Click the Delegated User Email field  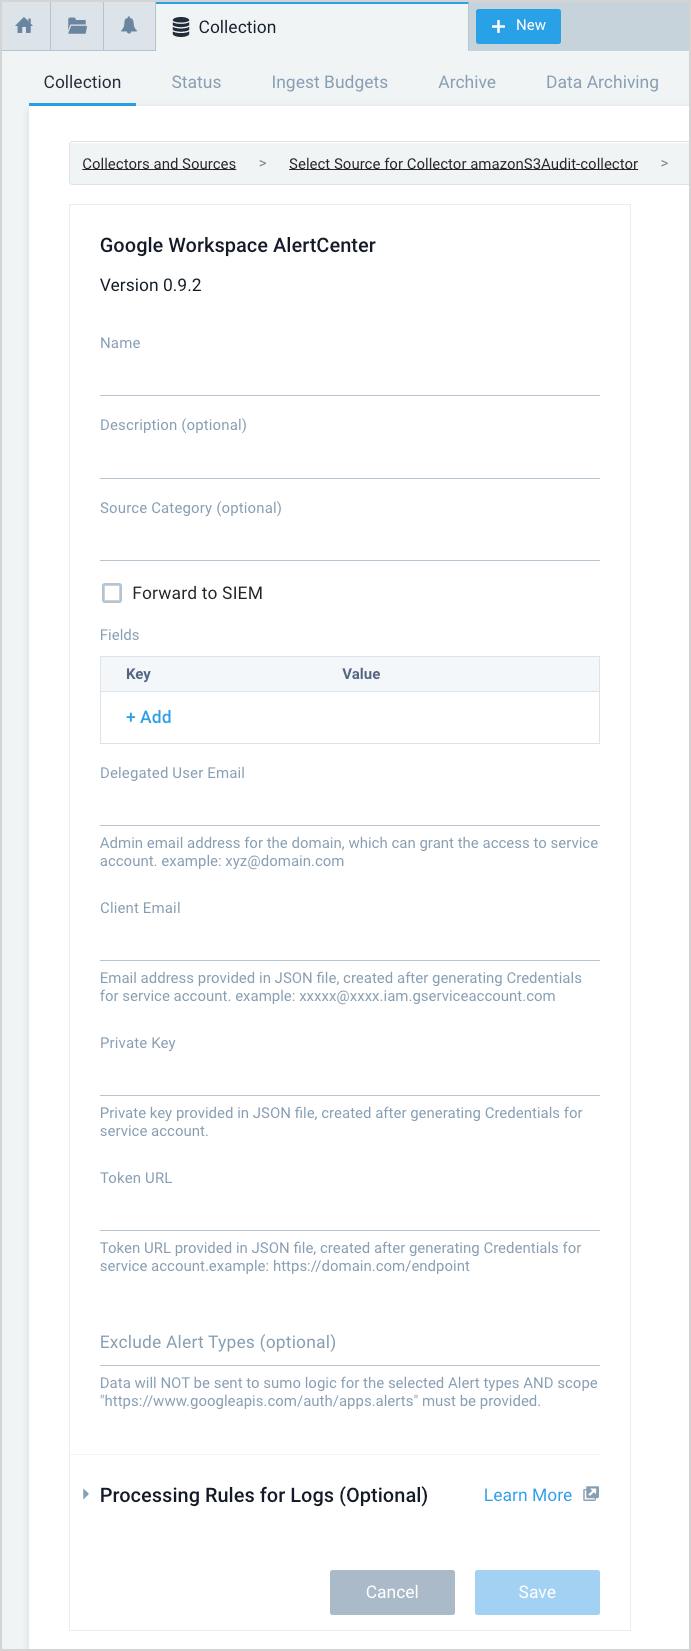click(349, 808)
